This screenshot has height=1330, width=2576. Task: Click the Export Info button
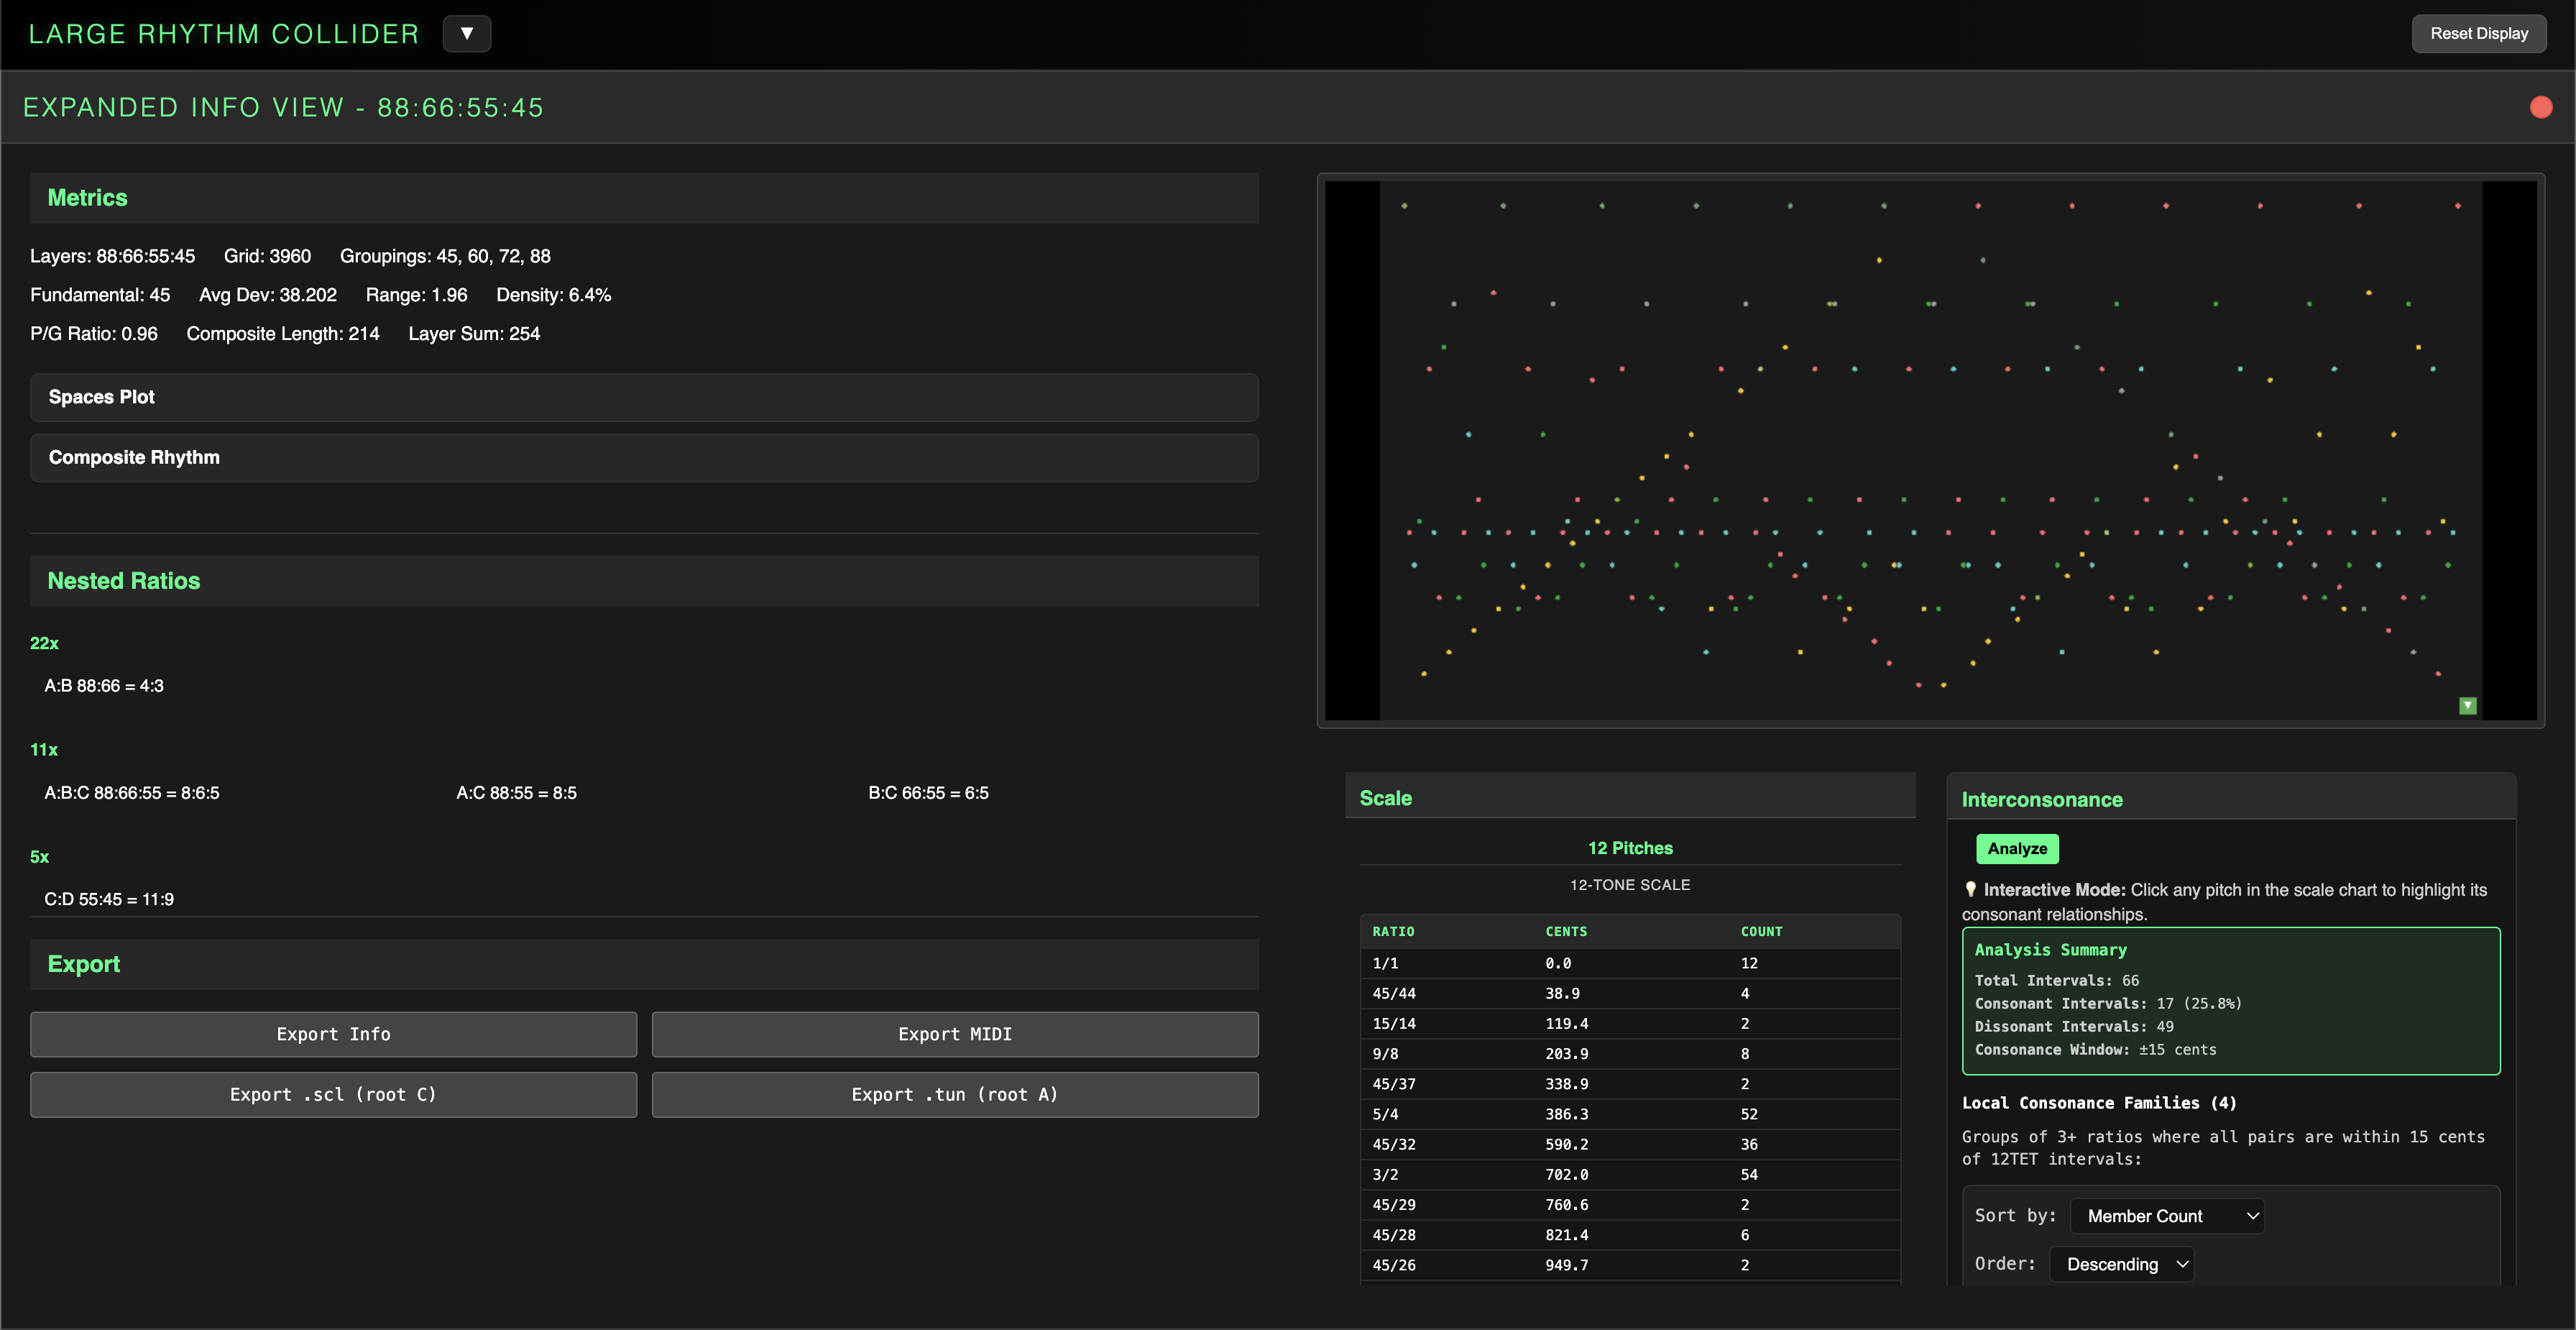pyautogui.click(x=333, y=1034)
